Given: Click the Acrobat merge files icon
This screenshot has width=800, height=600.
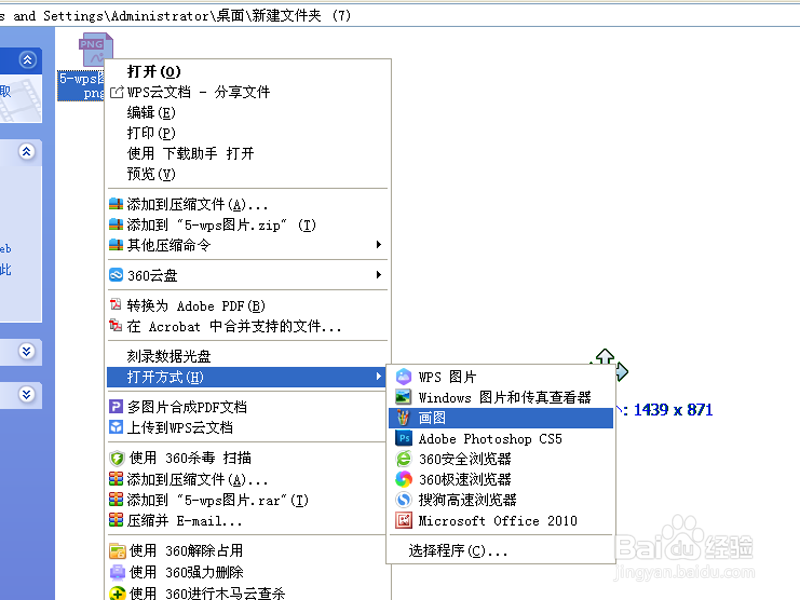Looking at the screenshot, I should click(x=116, y=325).
